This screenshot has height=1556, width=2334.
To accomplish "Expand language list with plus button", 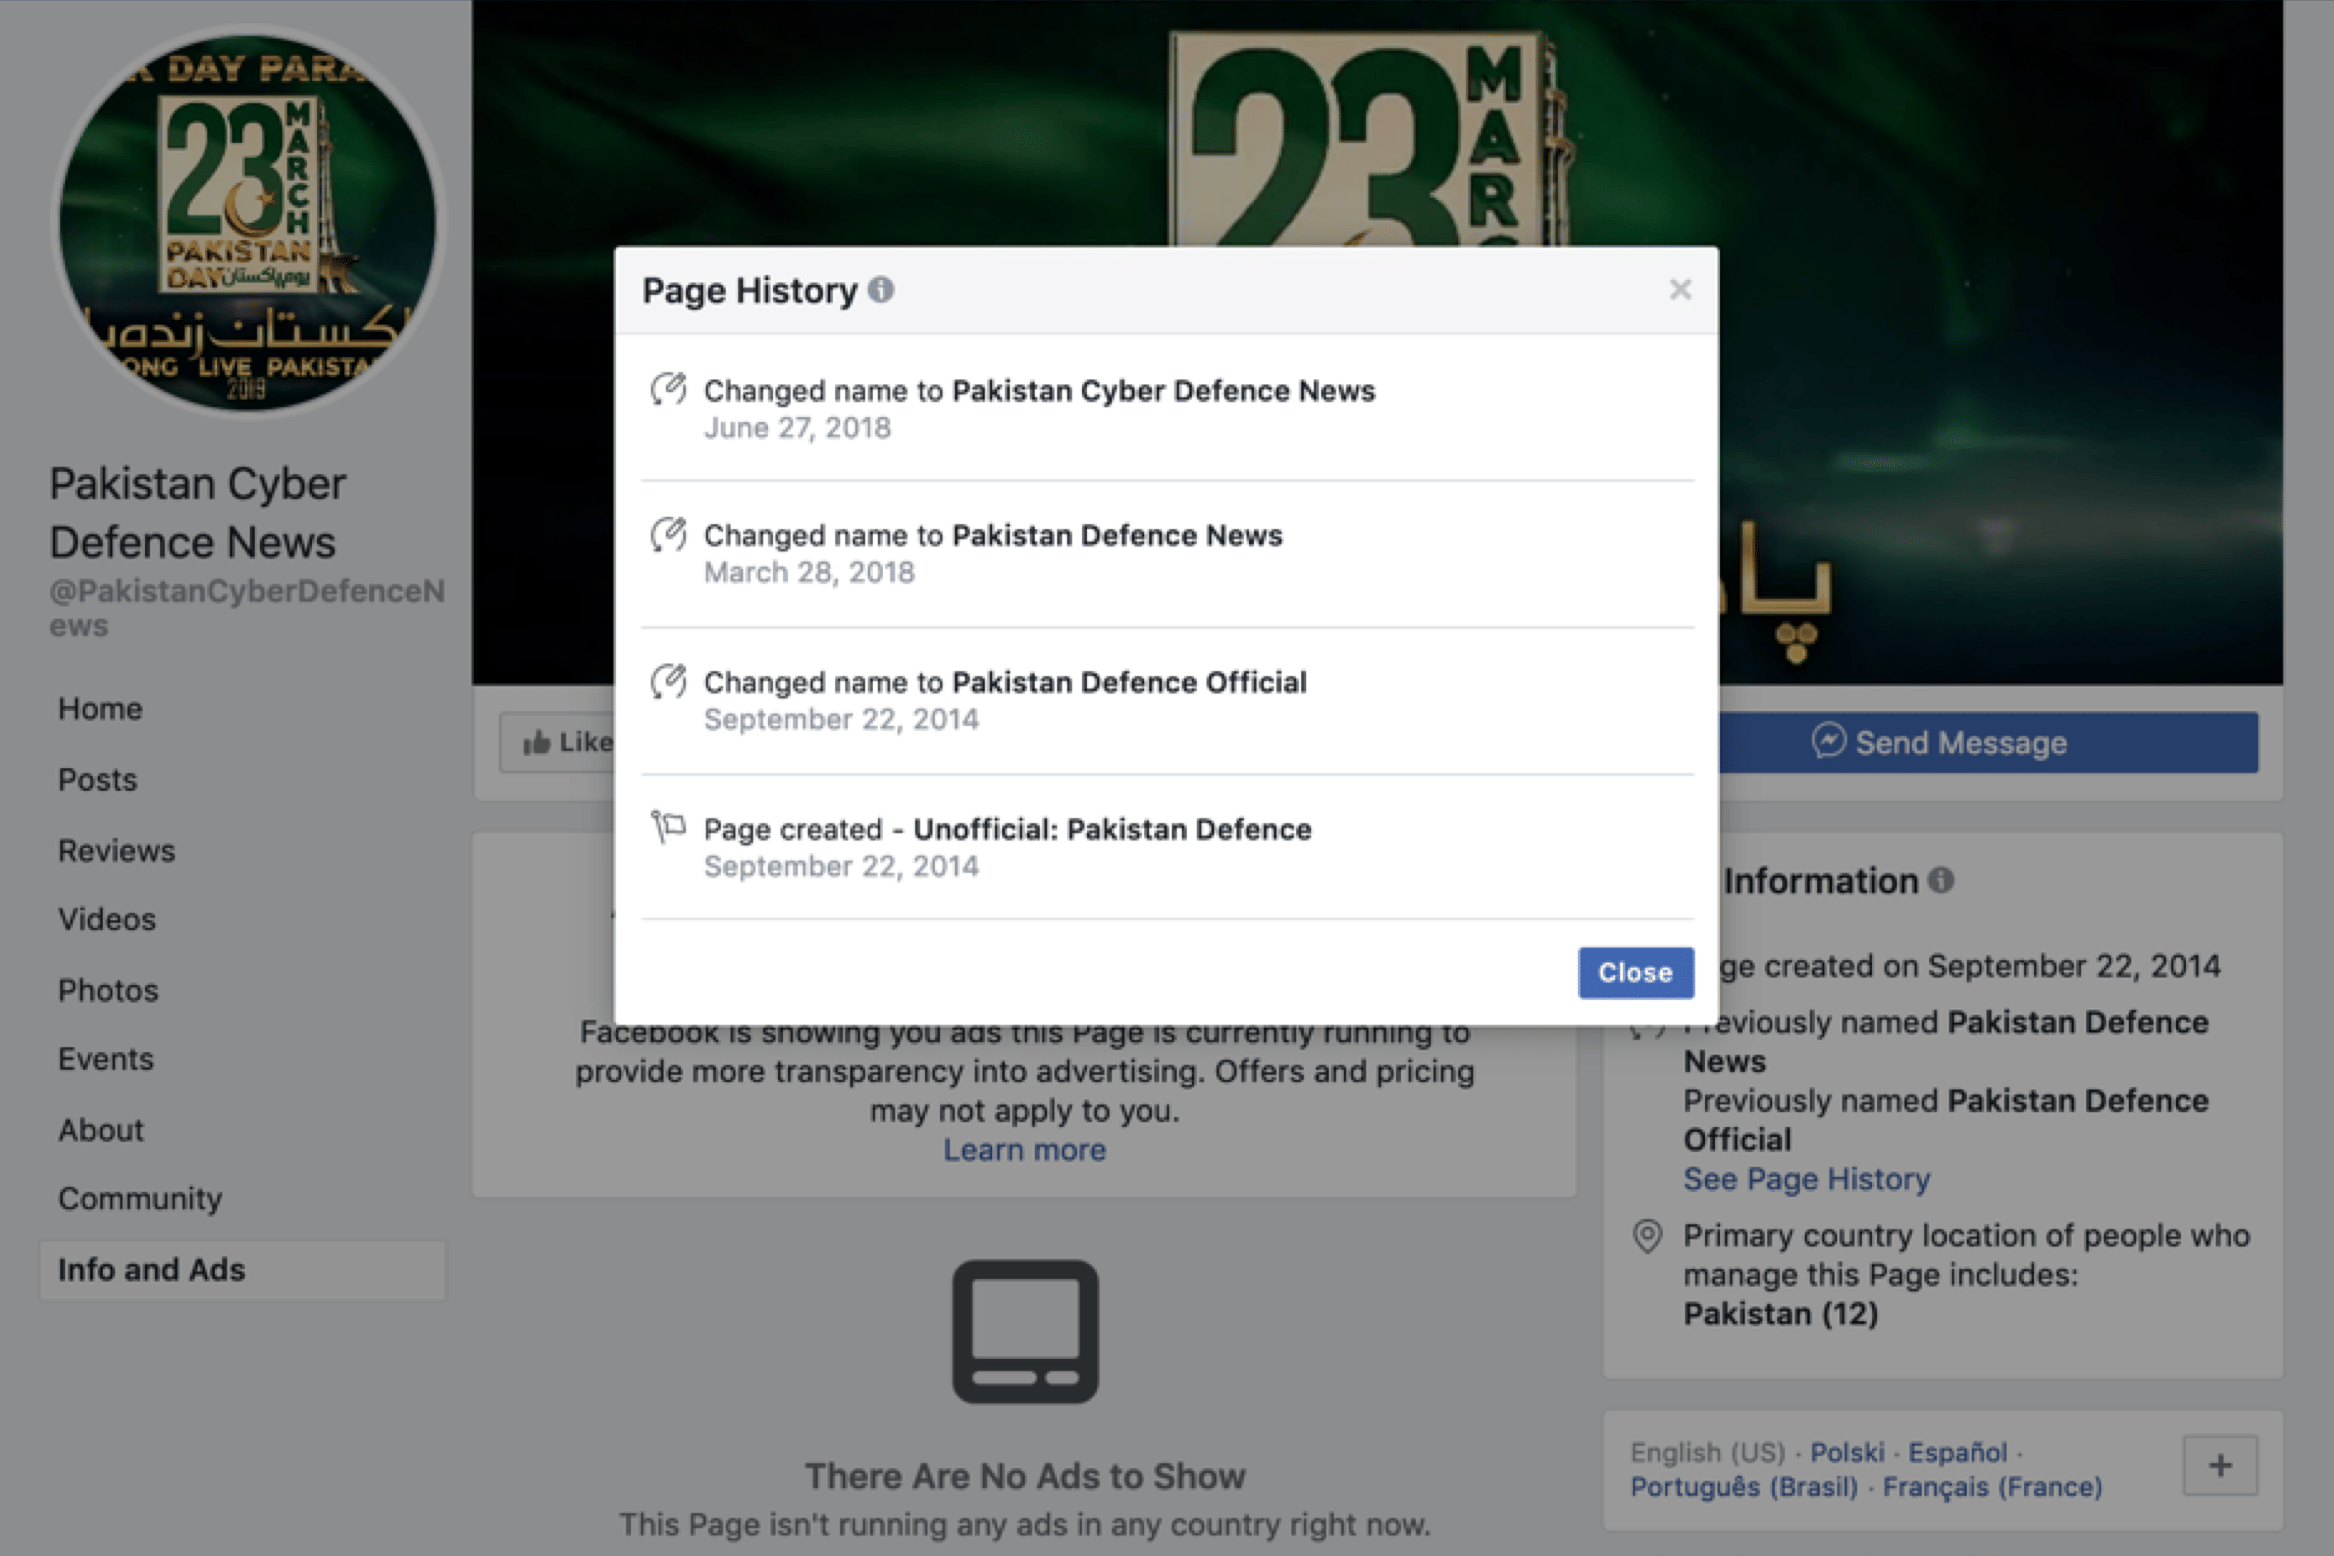I will point(2220,1466).
